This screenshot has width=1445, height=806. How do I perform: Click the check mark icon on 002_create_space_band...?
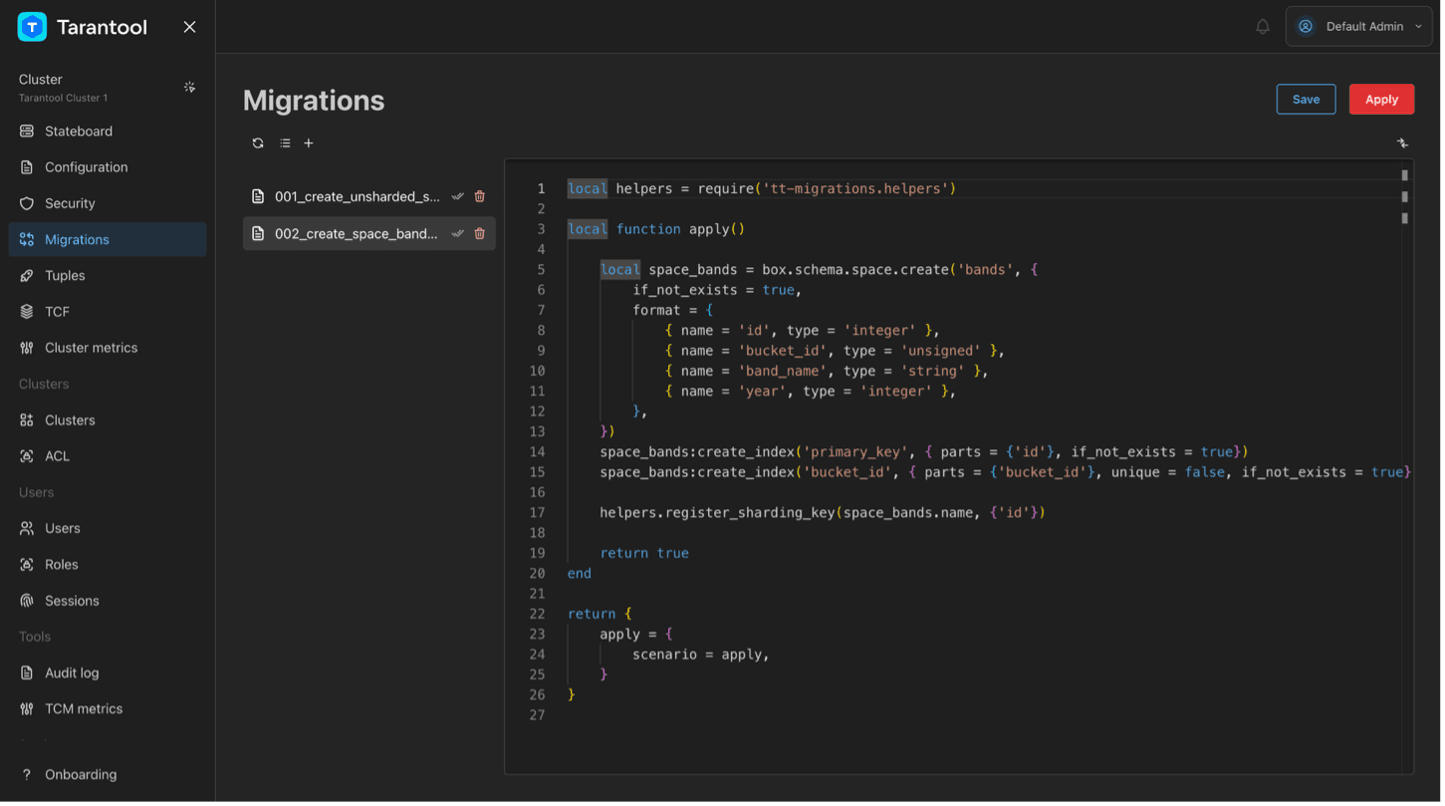point(459,234)
